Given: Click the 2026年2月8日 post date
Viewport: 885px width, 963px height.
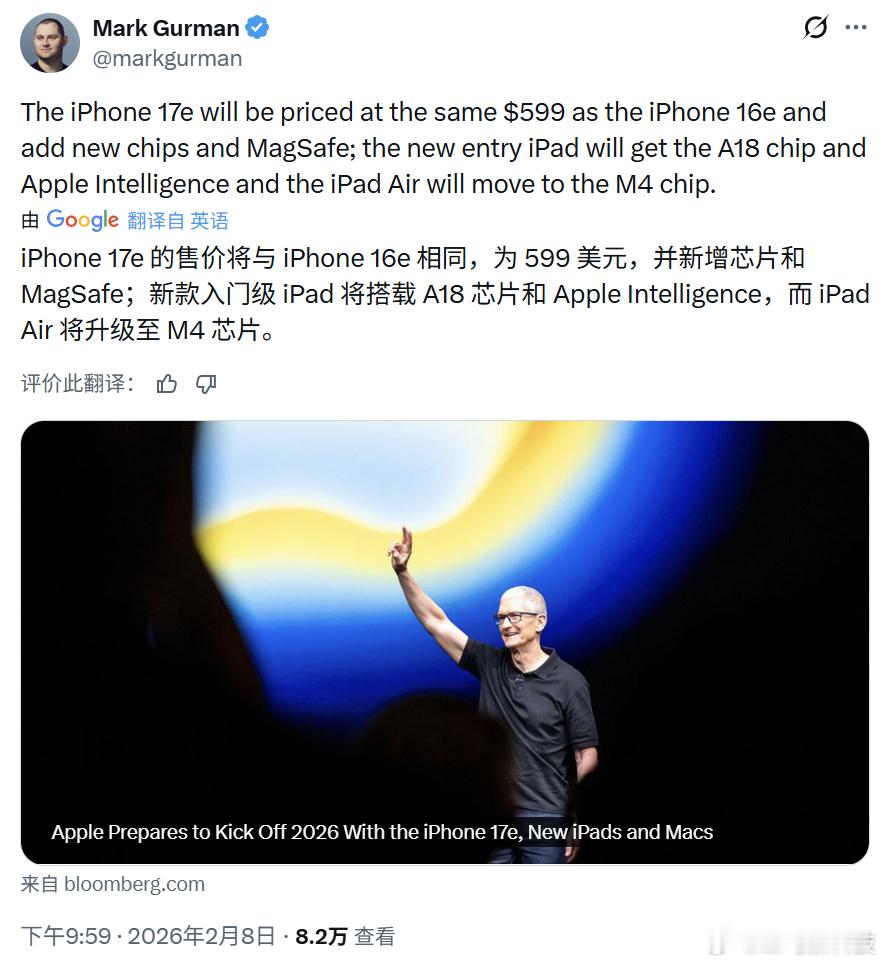Looking at the screenshot, I should 201,937.
